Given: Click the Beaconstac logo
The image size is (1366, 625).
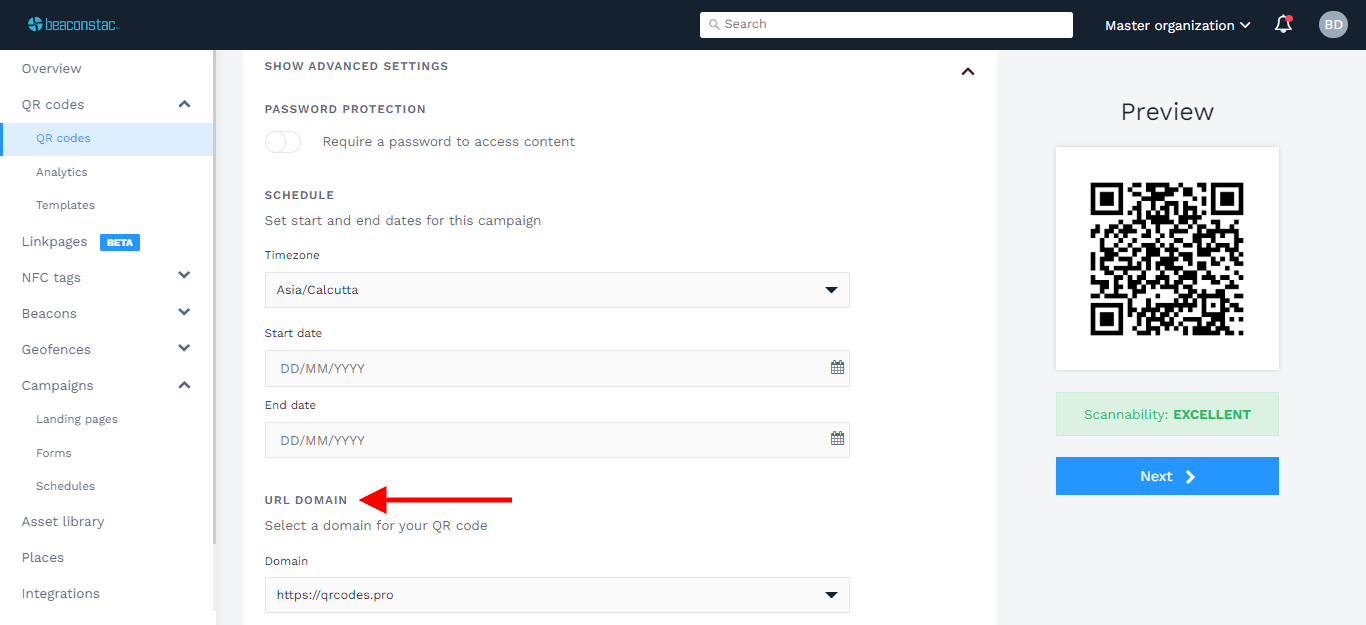Looking at the screenshot, I should point(73,24).
